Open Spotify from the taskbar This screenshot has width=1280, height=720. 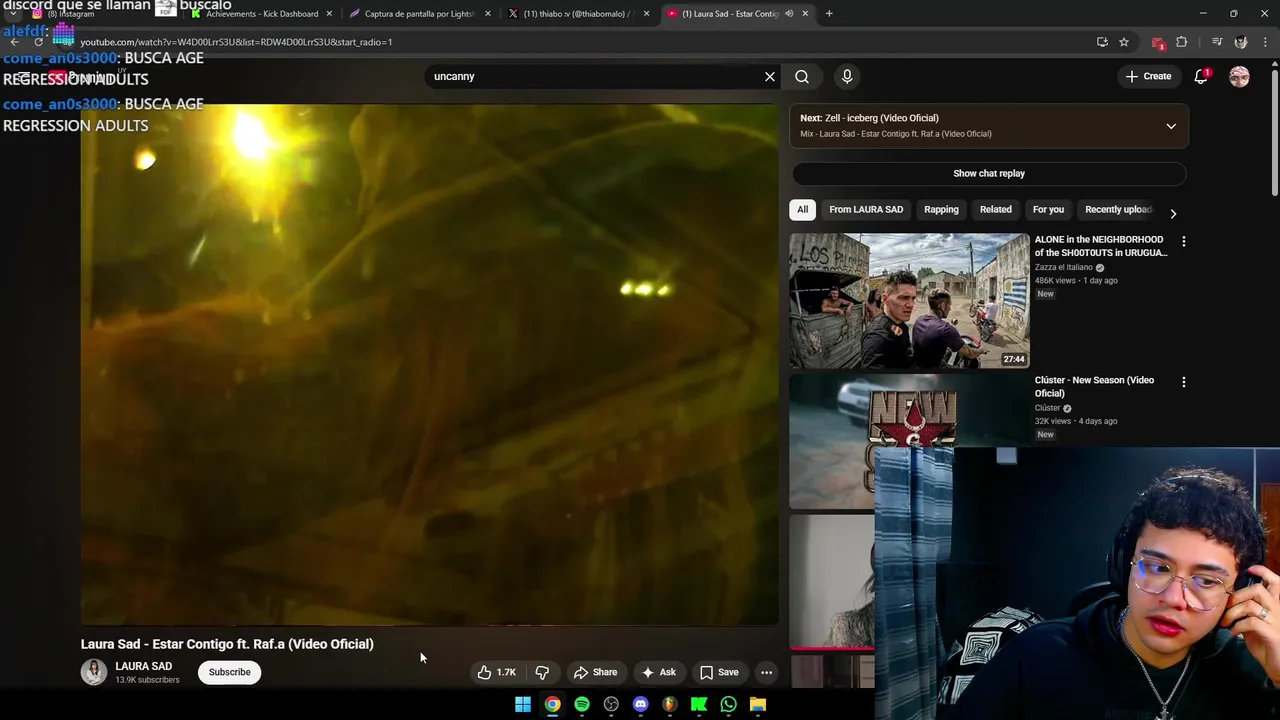[x=582, y=704]
